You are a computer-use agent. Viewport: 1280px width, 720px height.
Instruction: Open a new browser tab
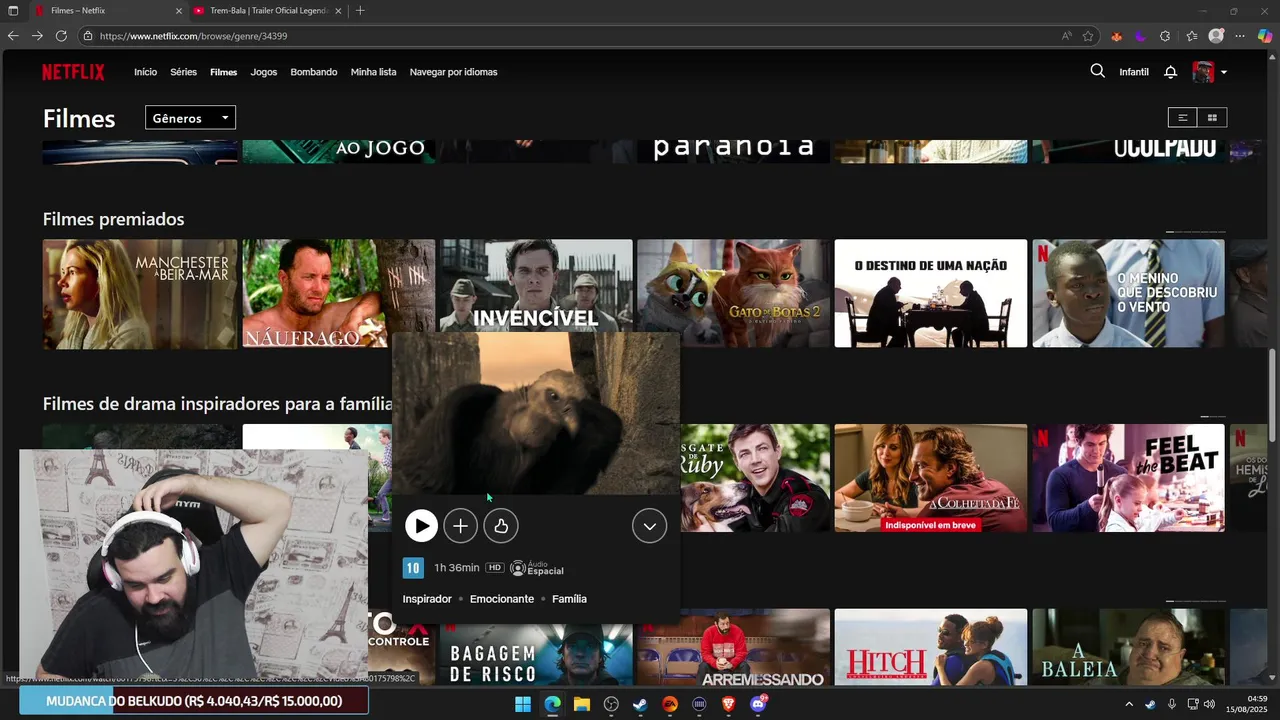pyautogui.click(x=360, y=11)
